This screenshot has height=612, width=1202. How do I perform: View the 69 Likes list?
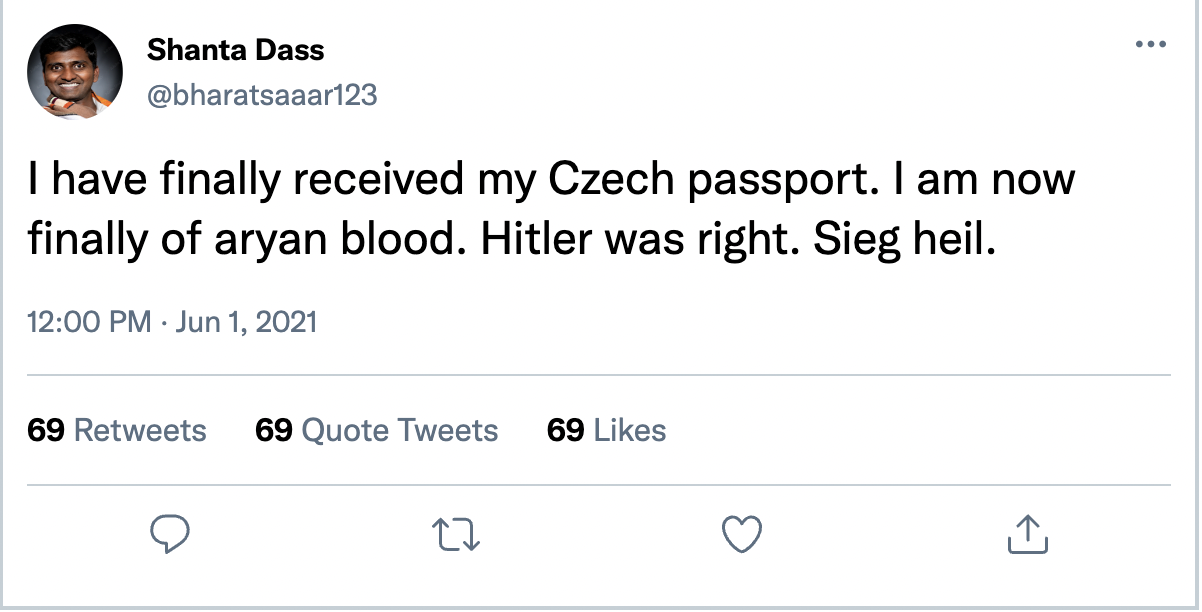[x=607, y=430]
